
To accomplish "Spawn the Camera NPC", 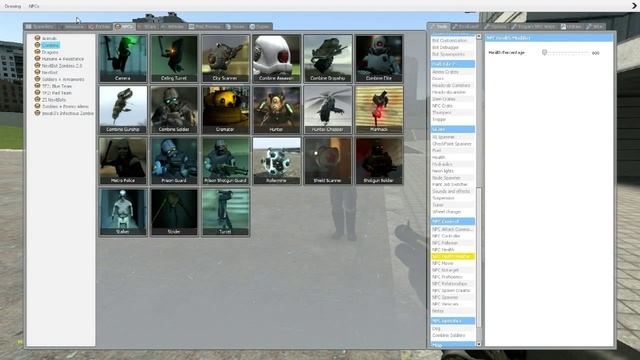I will click(x=123, y=58).
